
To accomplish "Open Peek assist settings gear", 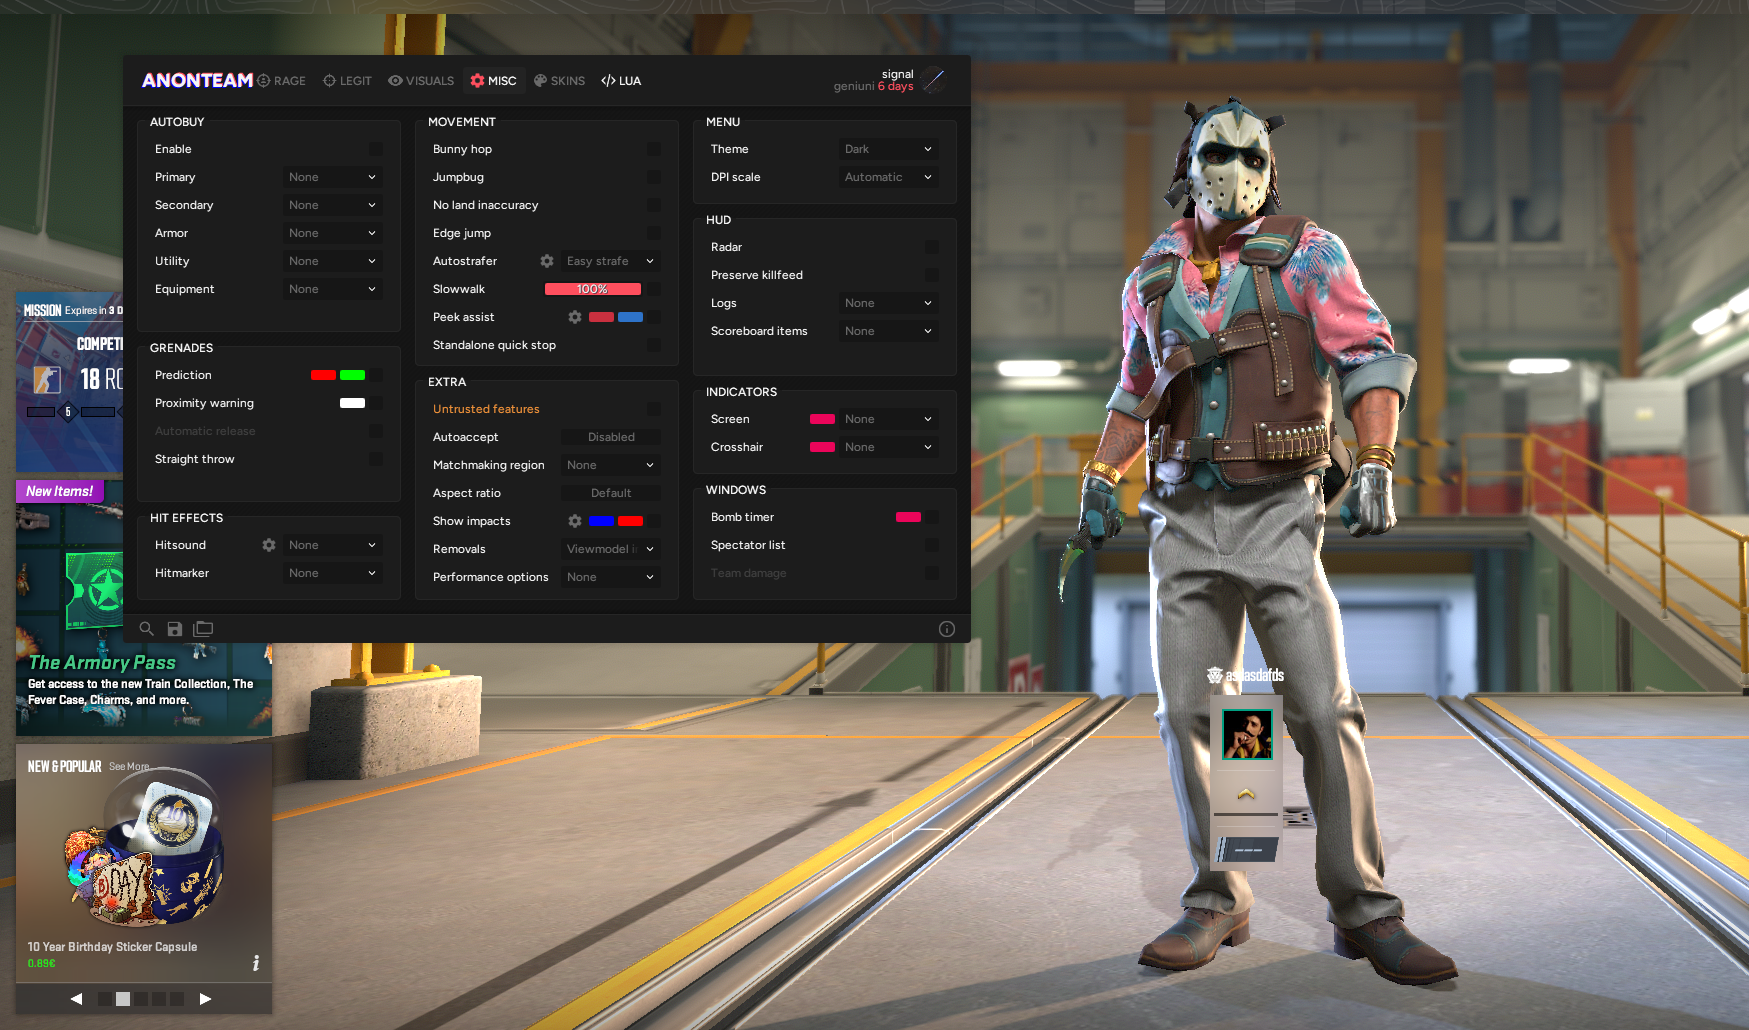I will pos(575,317).
